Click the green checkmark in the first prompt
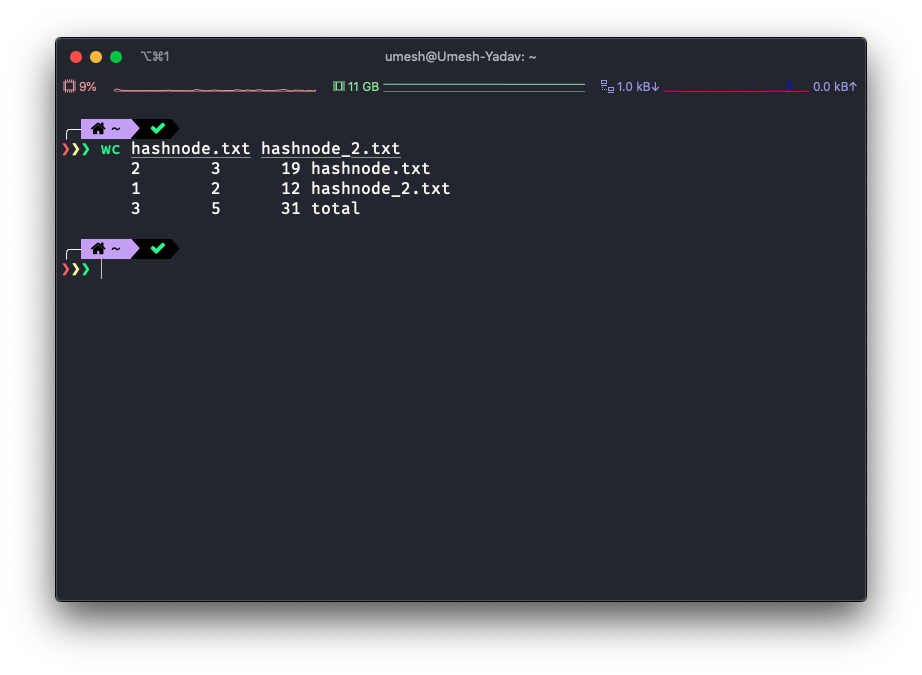This screenshot has height=675, width=922. (x=157, y=129)
